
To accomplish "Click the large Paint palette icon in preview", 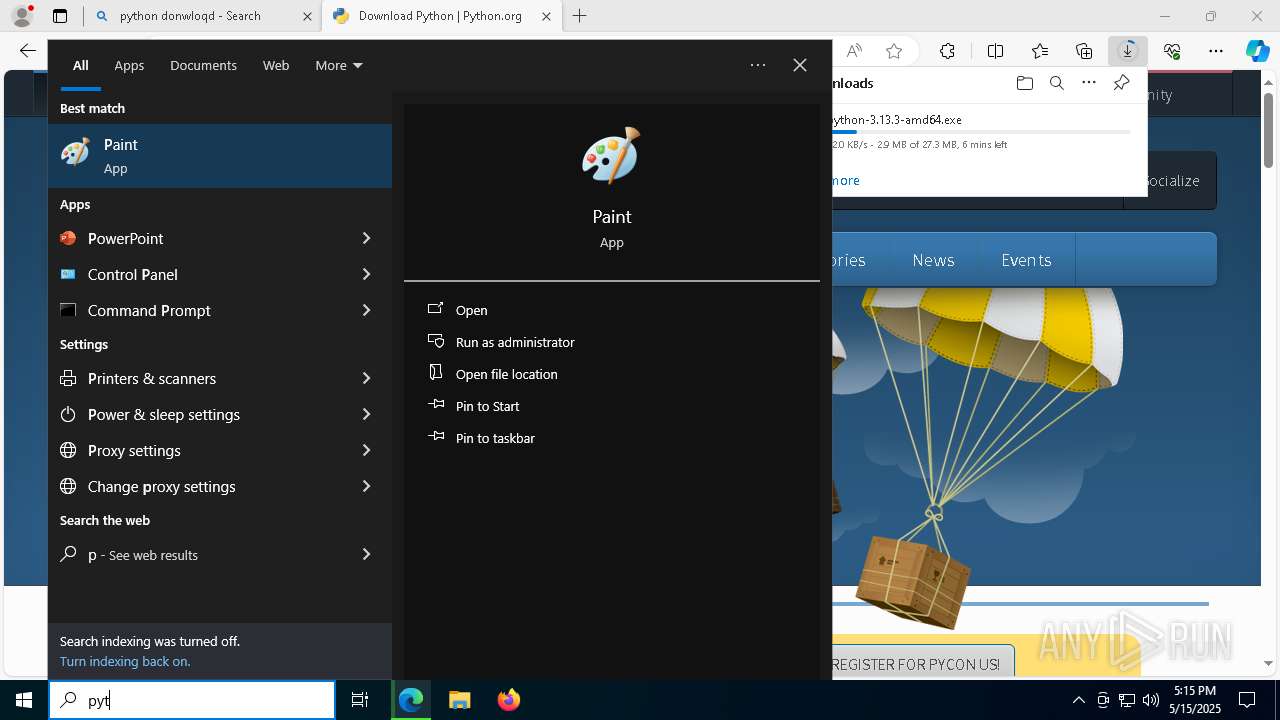I will click(611, 155).
